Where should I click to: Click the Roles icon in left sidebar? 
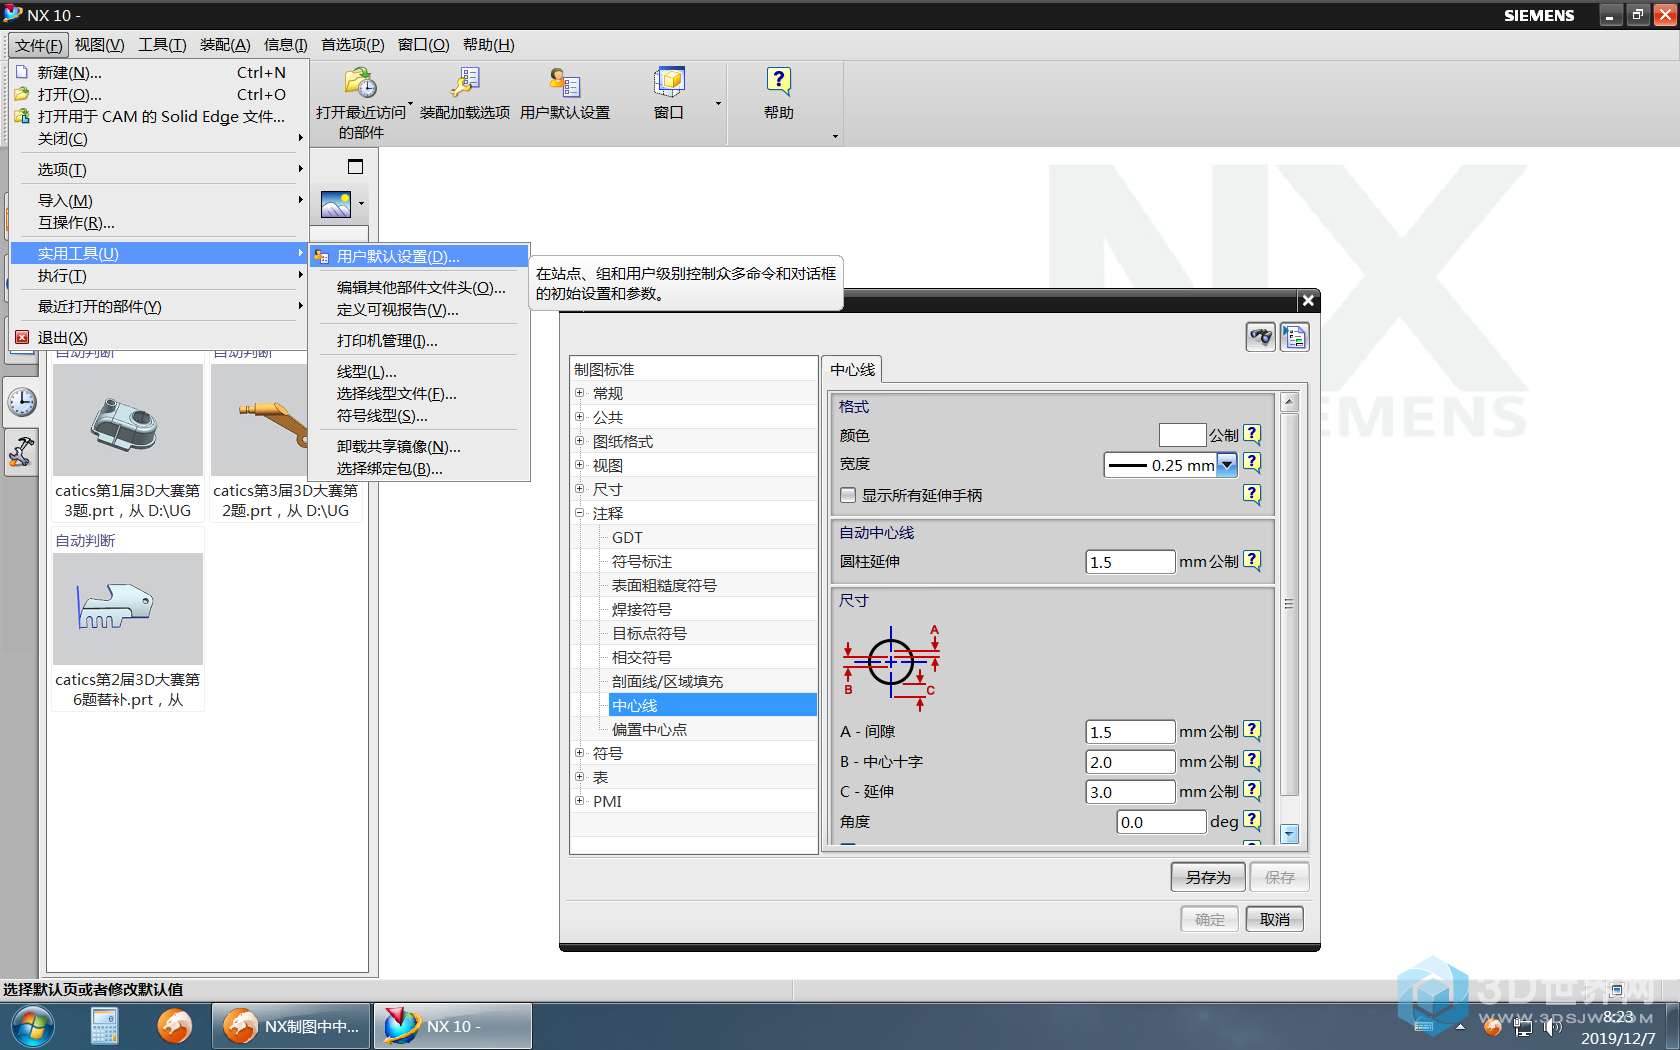(x=22, y=452)
